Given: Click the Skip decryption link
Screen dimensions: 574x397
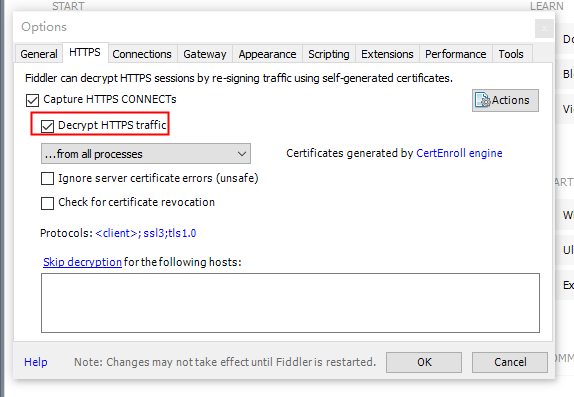Looking at the screenshot, I should pos(82,262).
